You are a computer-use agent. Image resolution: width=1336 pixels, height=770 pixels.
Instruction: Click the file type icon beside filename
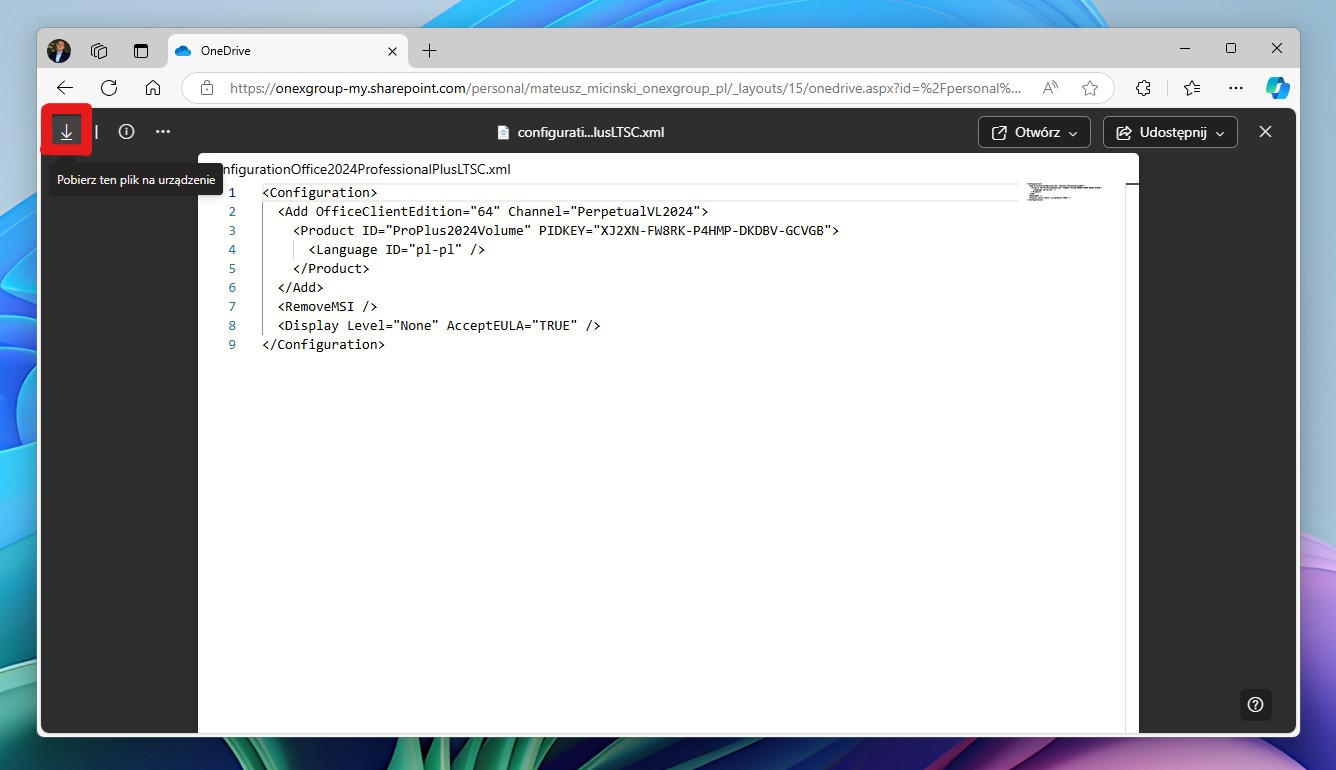(x=504, y=132)
